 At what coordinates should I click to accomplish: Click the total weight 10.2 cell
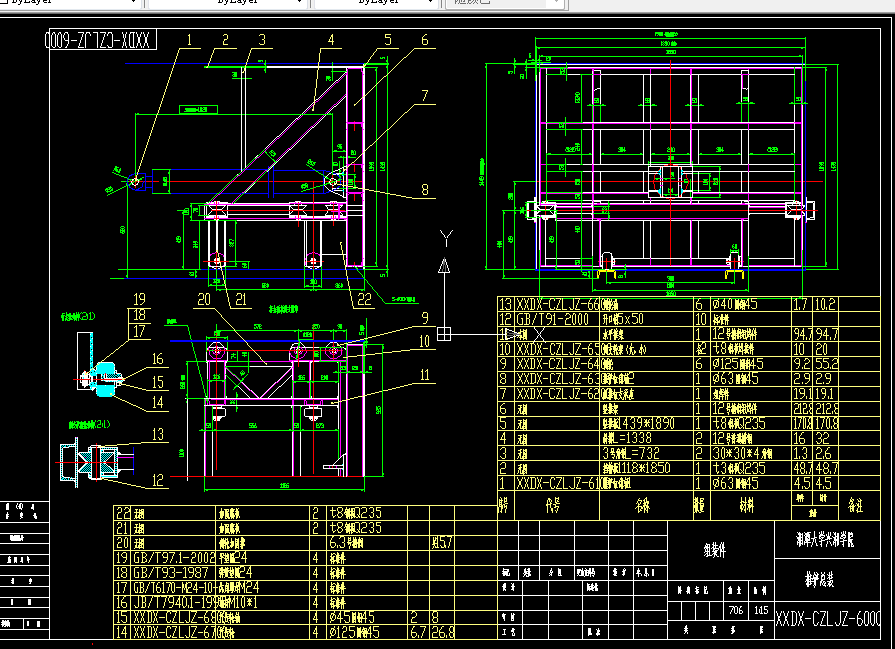[x=825, y=304]
